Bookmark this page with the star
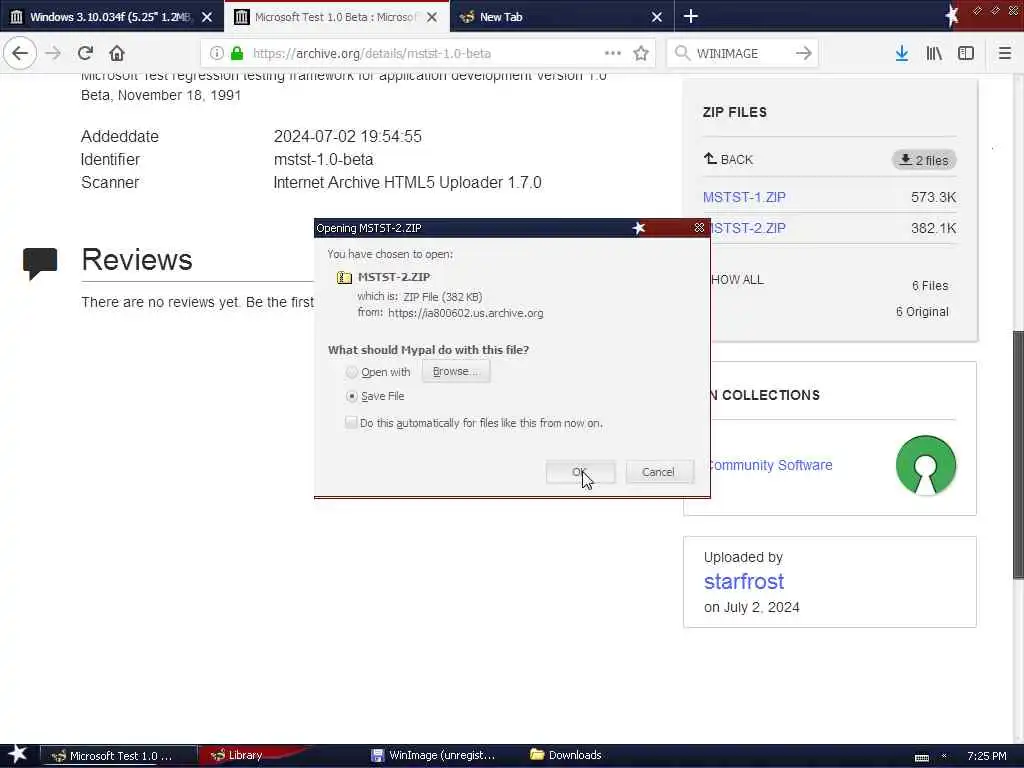 click(x=641, y=53)
